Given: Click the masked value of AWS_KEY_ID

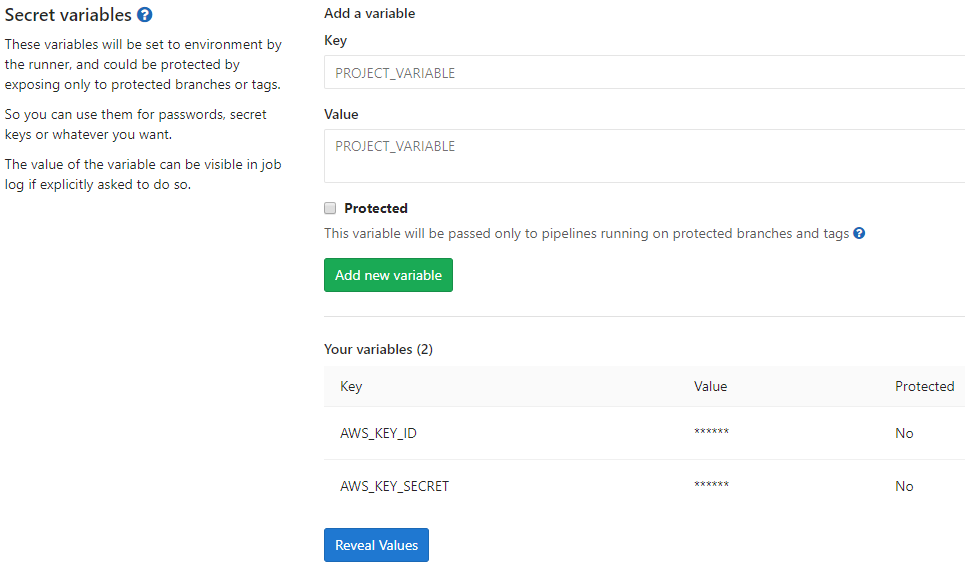Looking at the screenshot, I should point(711,433).
